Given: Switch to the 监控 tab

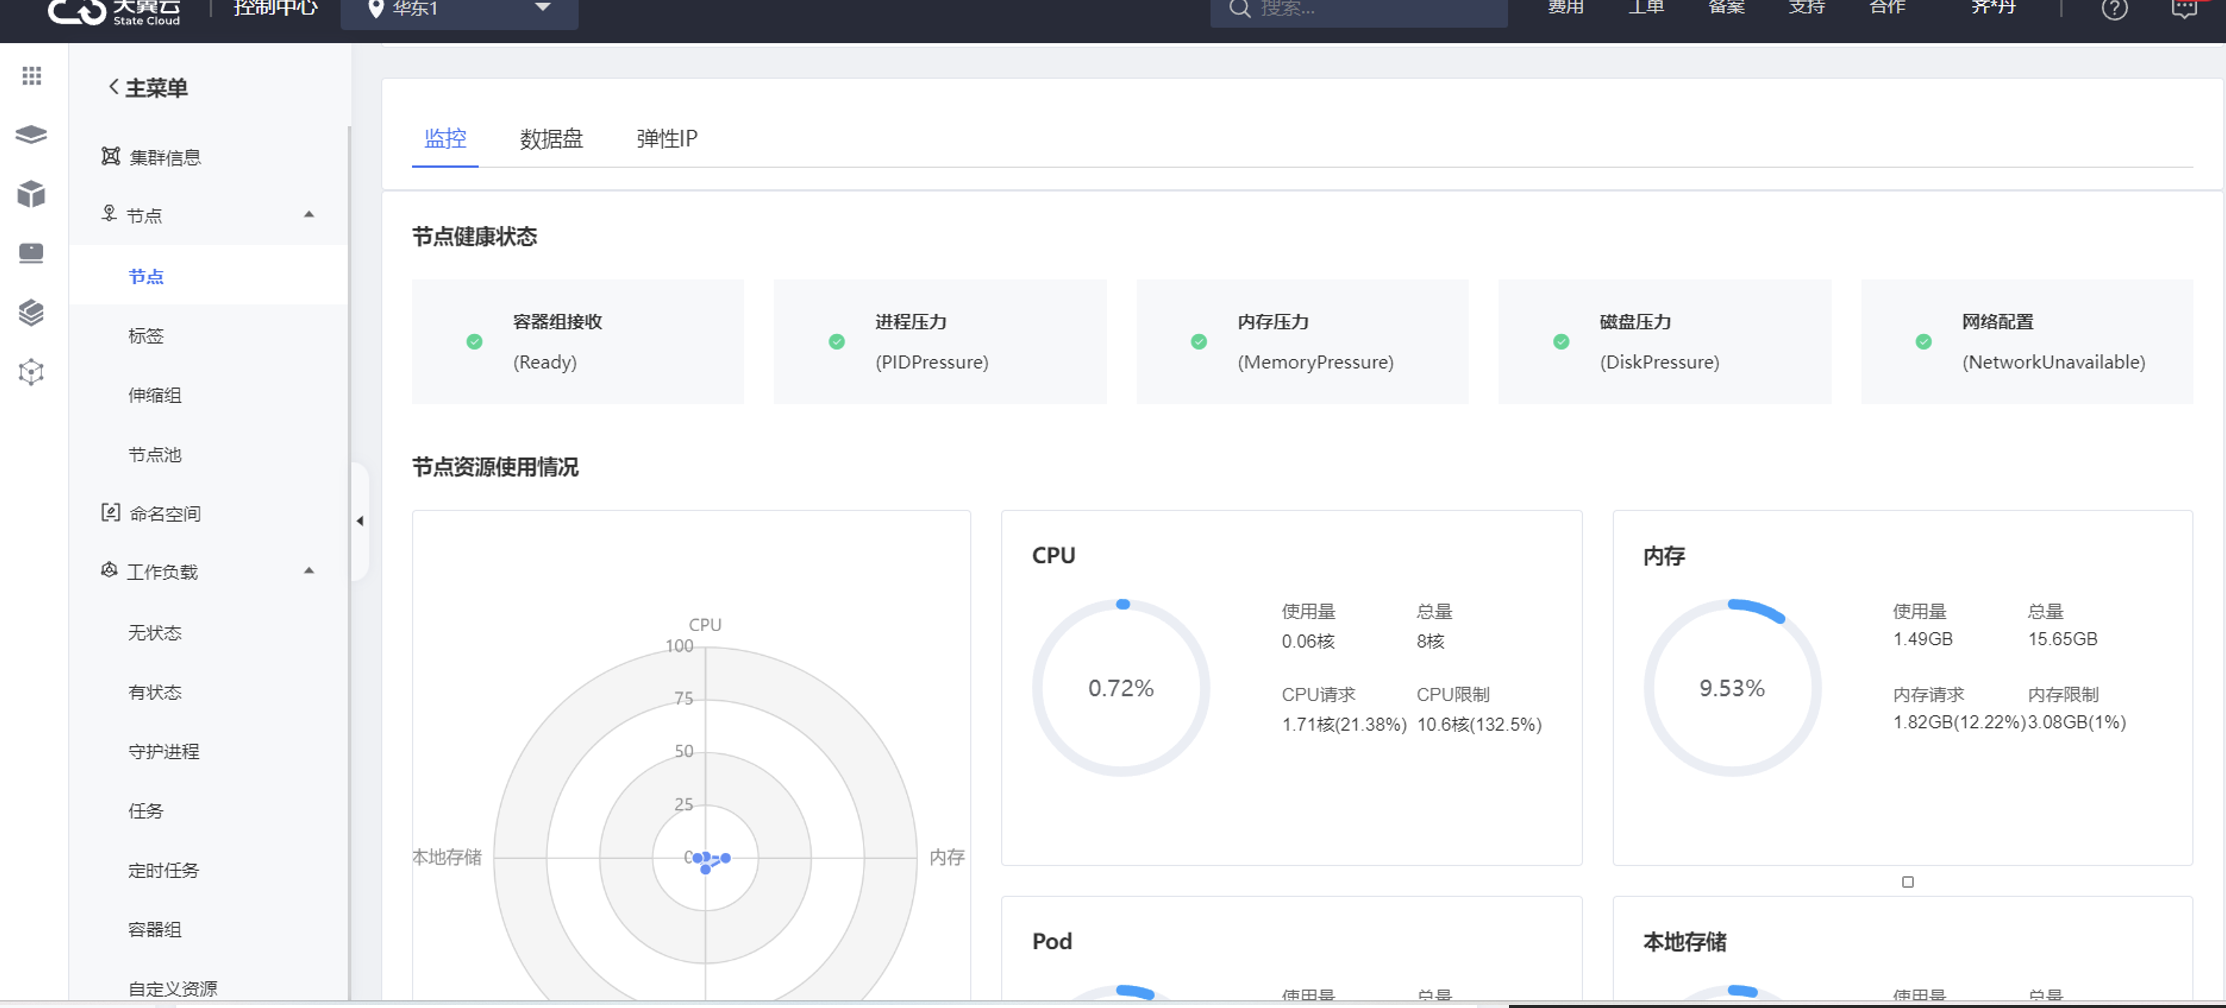Looking at the screenshot, I should (445, 138).
